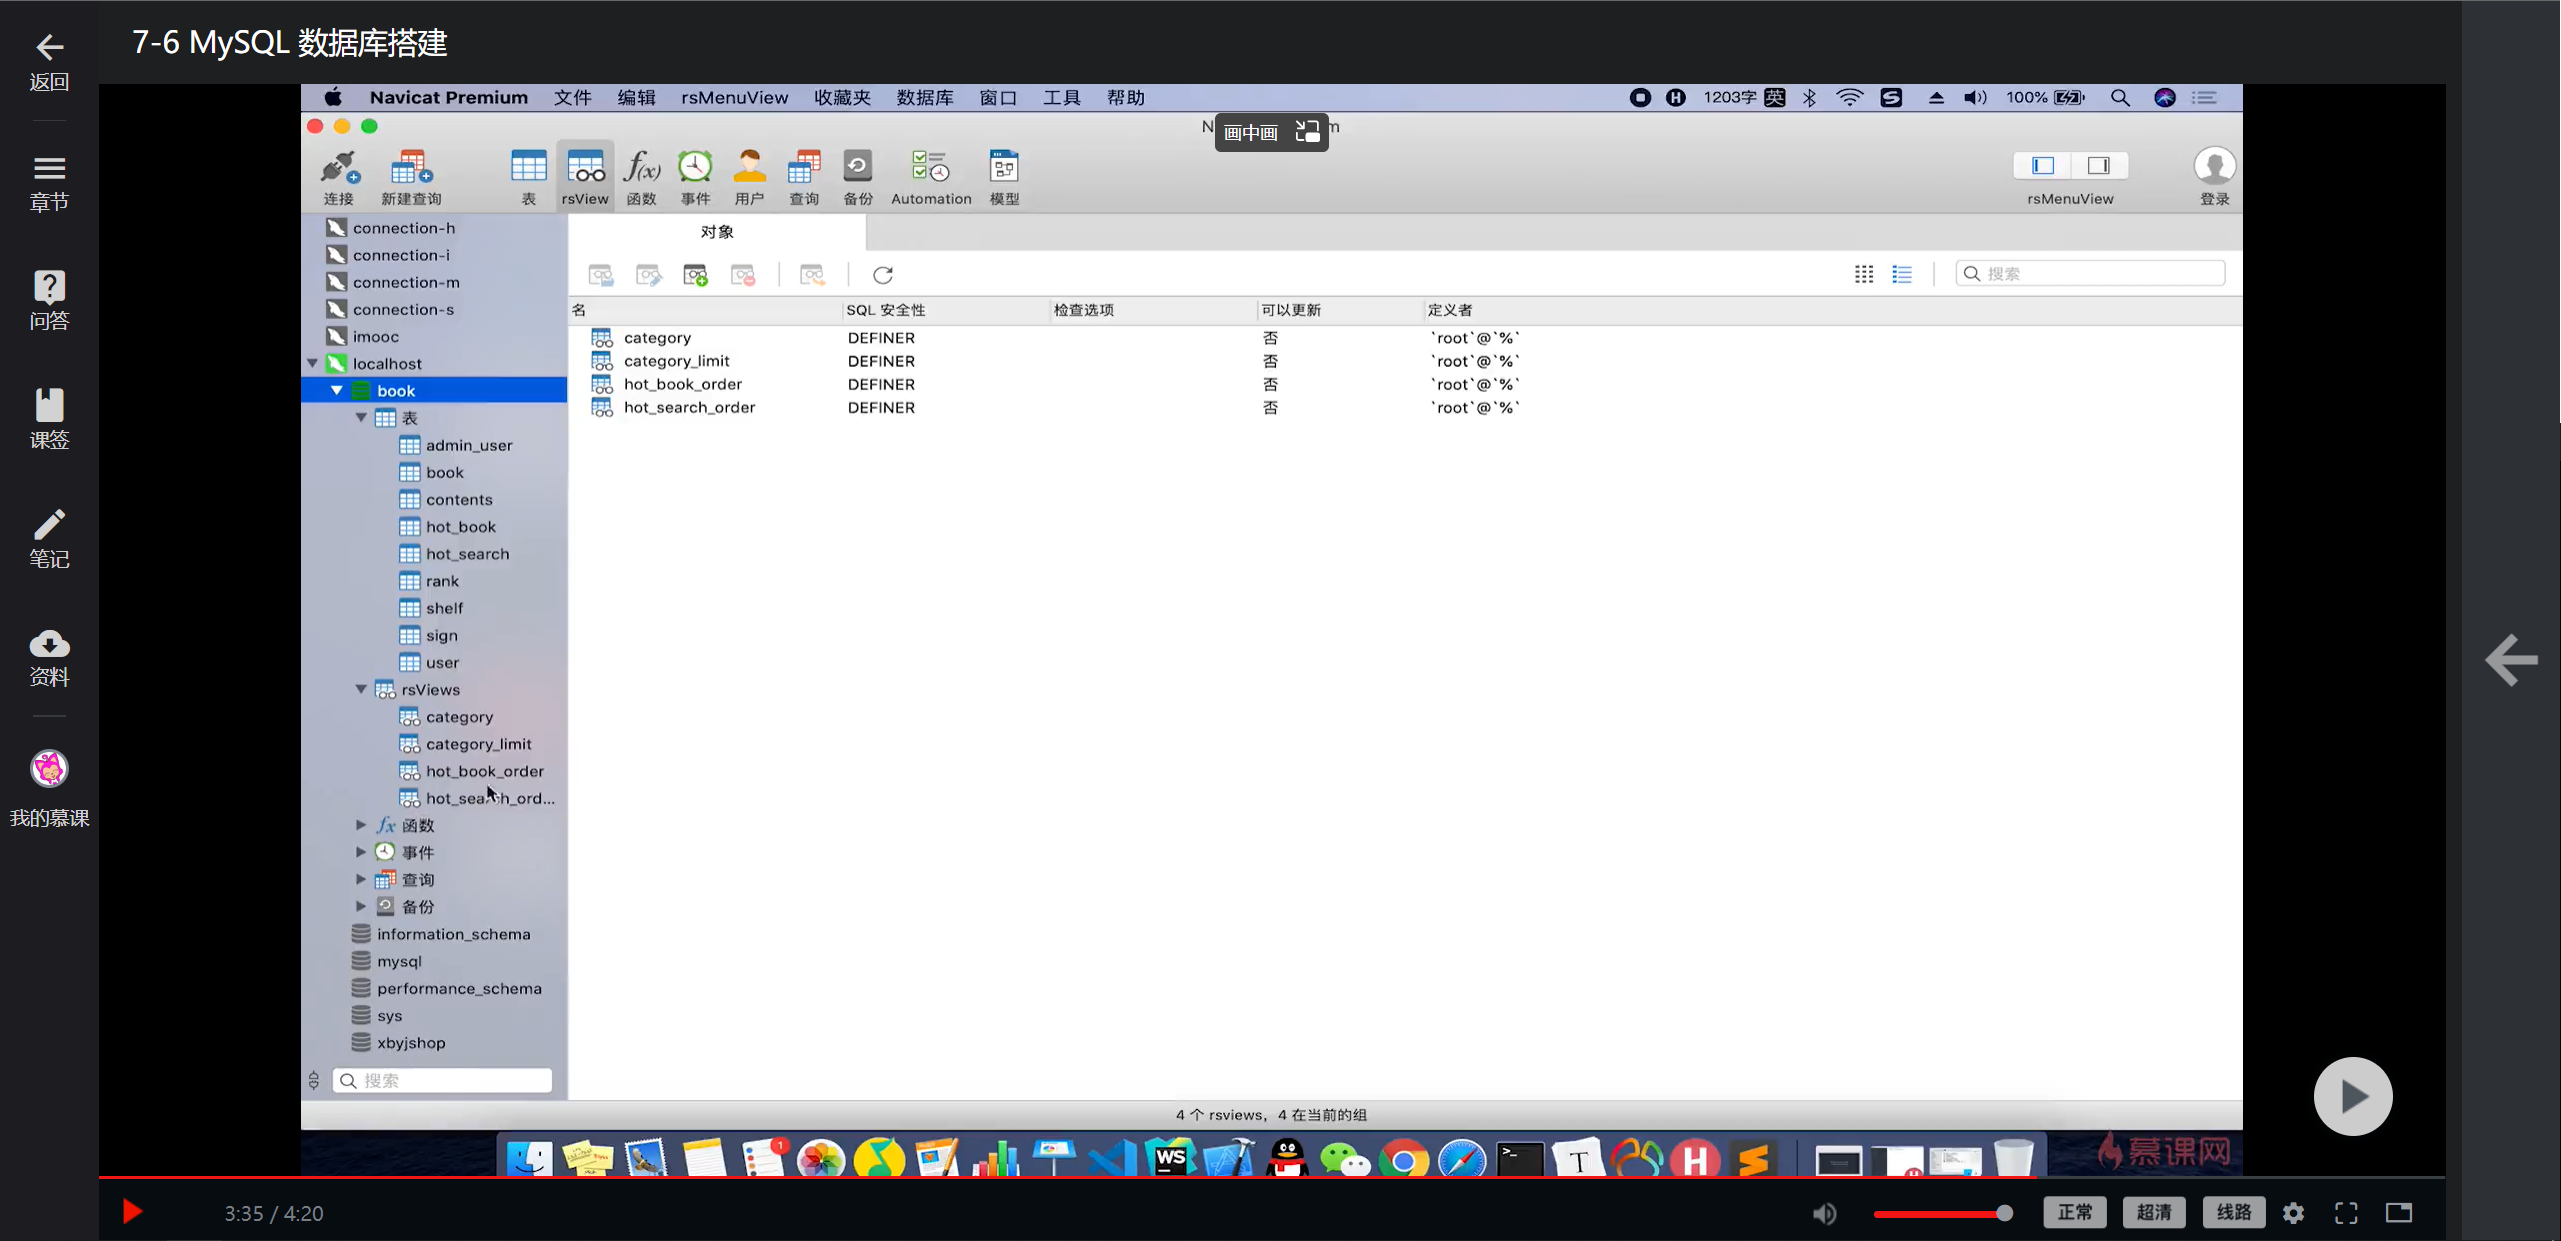Toggle the left sidebar pane button
The width and height of the screenshot is (2561, 1241).
(x=2042, y=165)
